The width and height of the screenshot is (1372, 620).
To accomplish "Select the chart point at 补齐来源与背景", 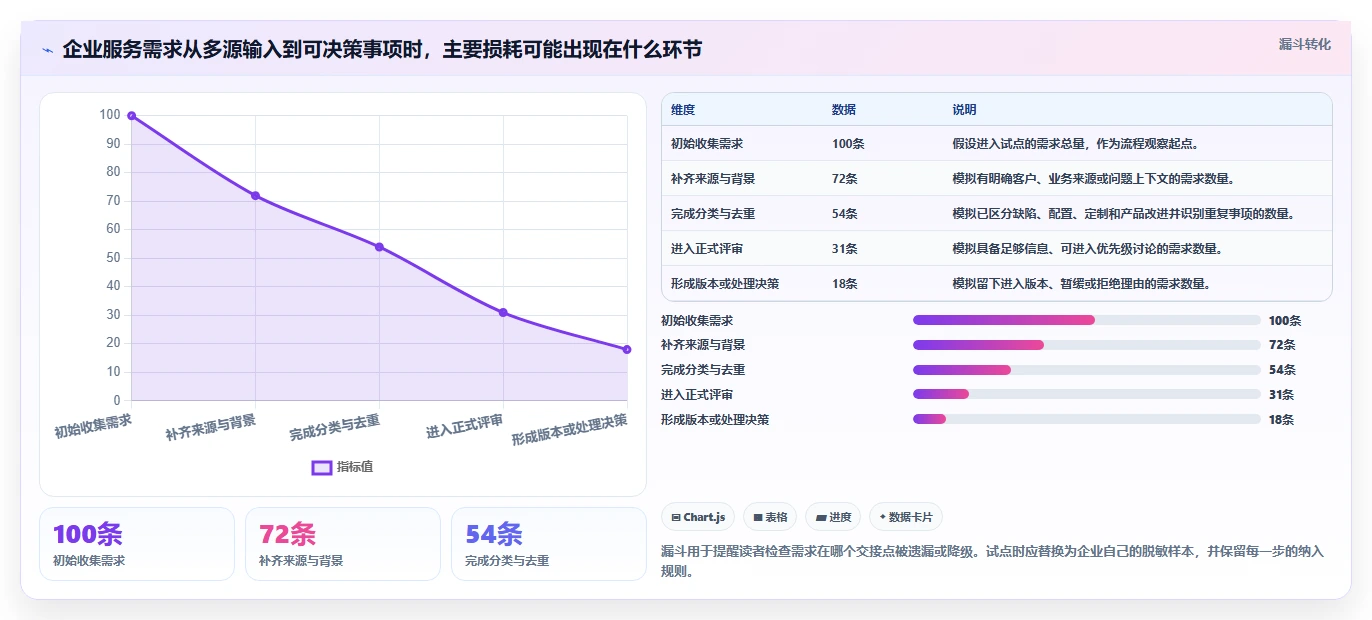I will 255,196.
